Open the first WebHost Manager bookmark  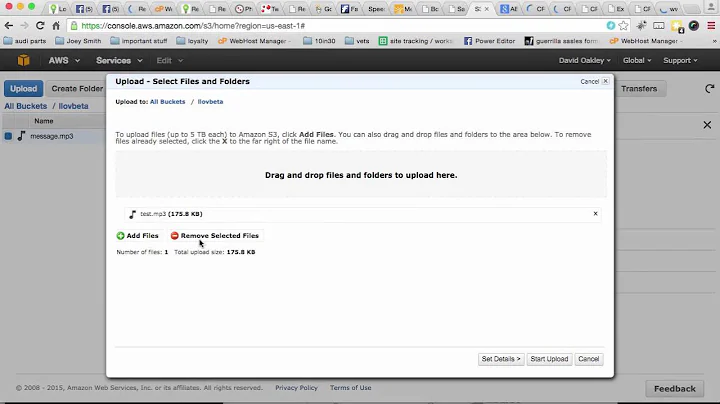(x=255, y=41)
